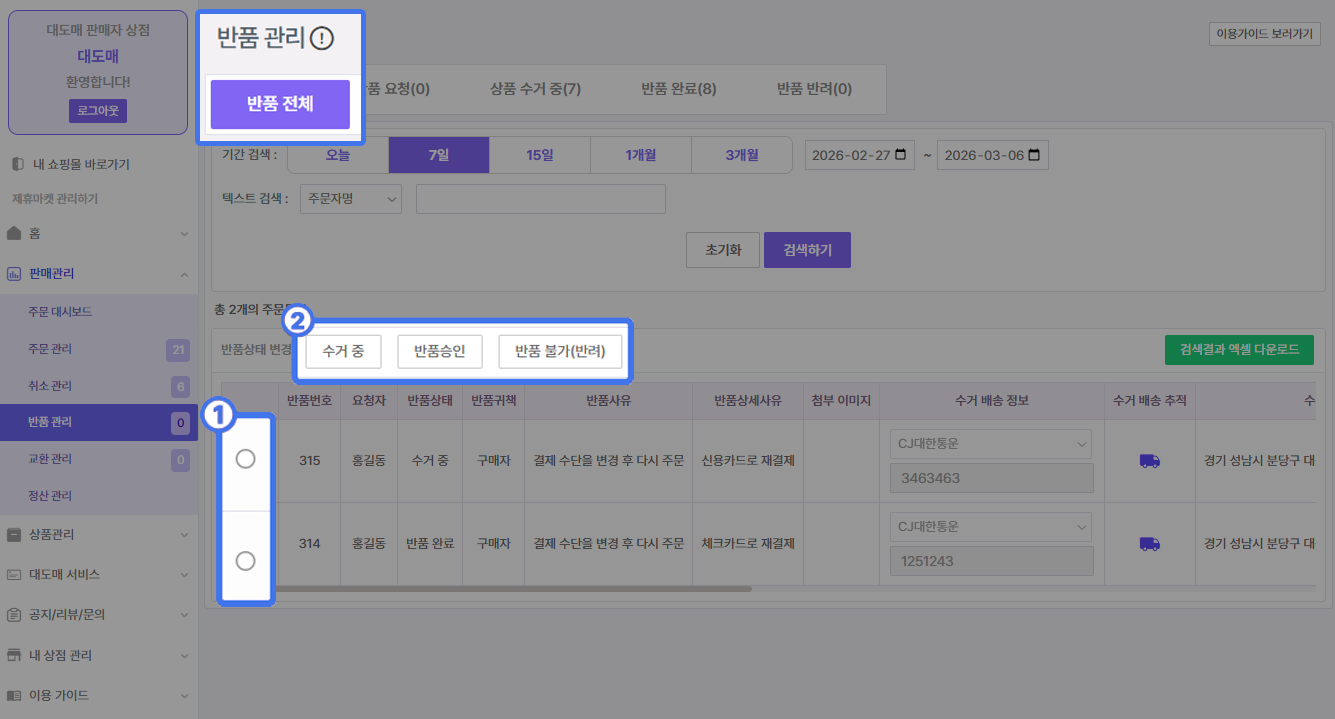Screen dimensions: 1335x719
Task: Open the 주문자명 text search dropdown
Action: click(x=349, y=199)
